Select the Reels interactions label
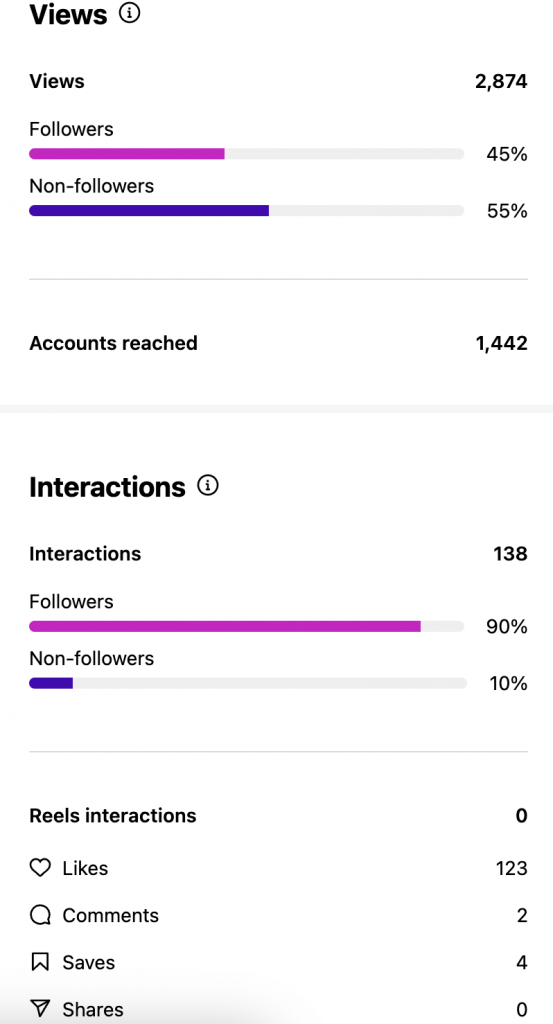The height and width of the screenshot is (1024, 553). (x=113, y=816)
